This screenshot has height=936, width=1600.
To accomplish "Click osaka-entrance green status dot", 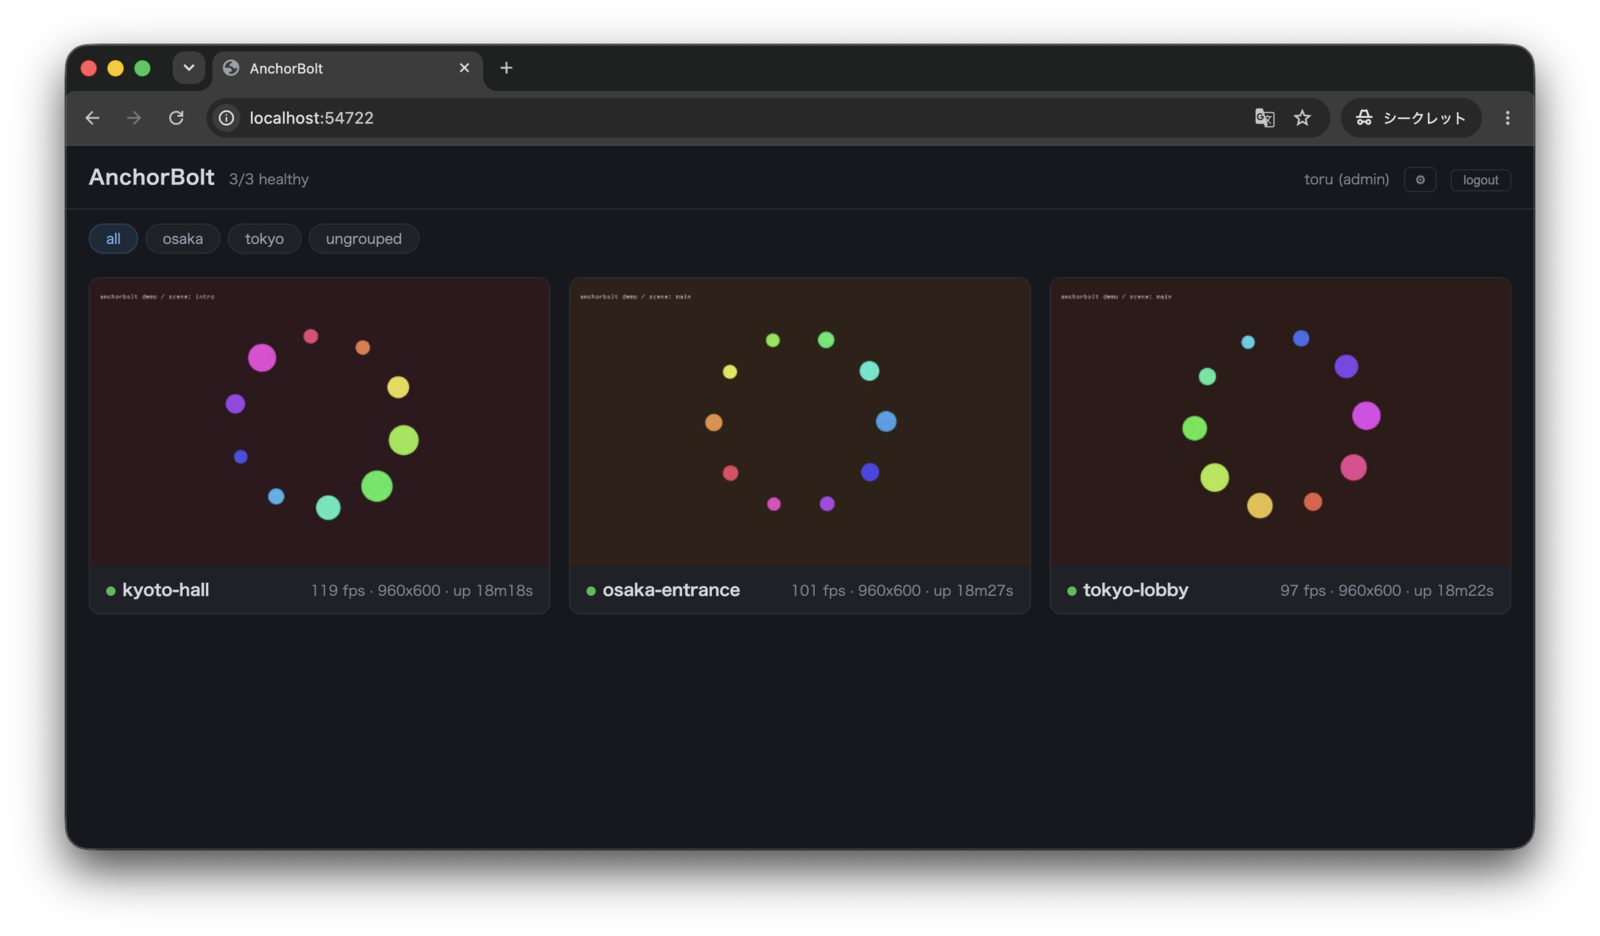I will point(591,591).
